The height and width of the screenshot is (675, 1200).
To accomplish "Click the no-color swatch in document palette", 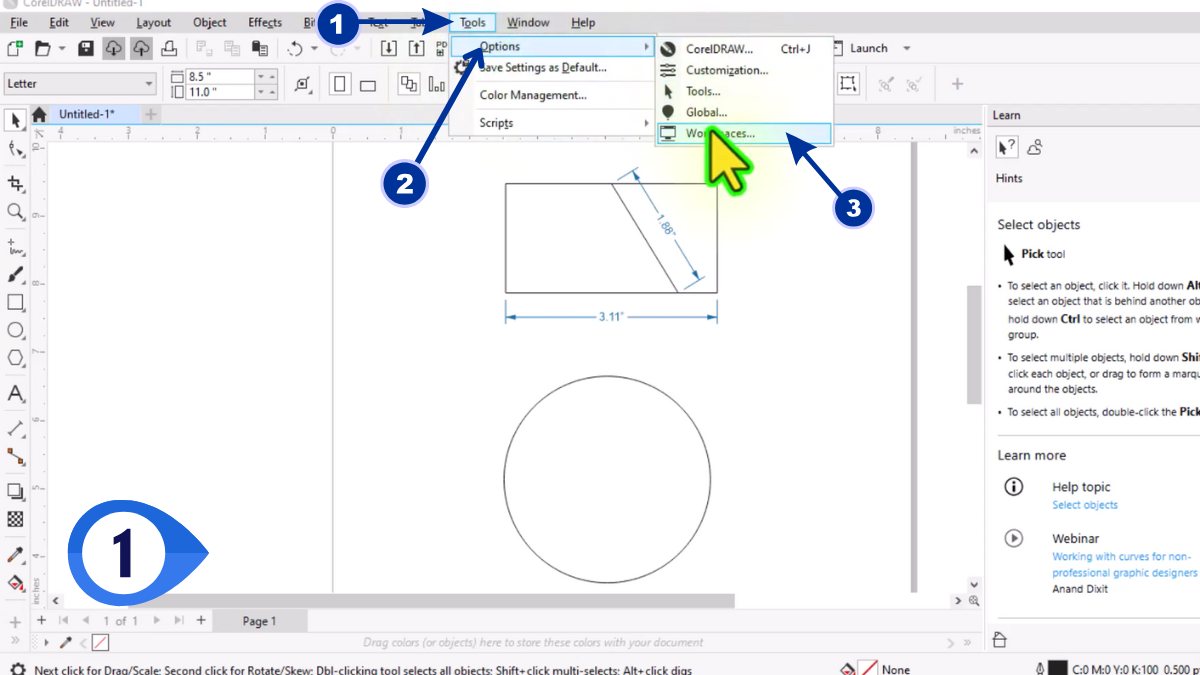I will [101, 642].
